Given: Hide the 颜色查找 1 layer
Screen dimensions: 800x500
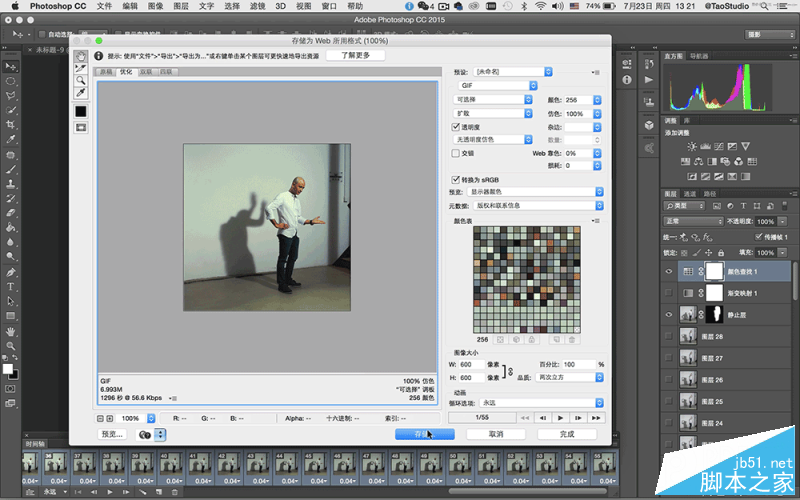Looking at the screenshot, I should coord(669,271).
